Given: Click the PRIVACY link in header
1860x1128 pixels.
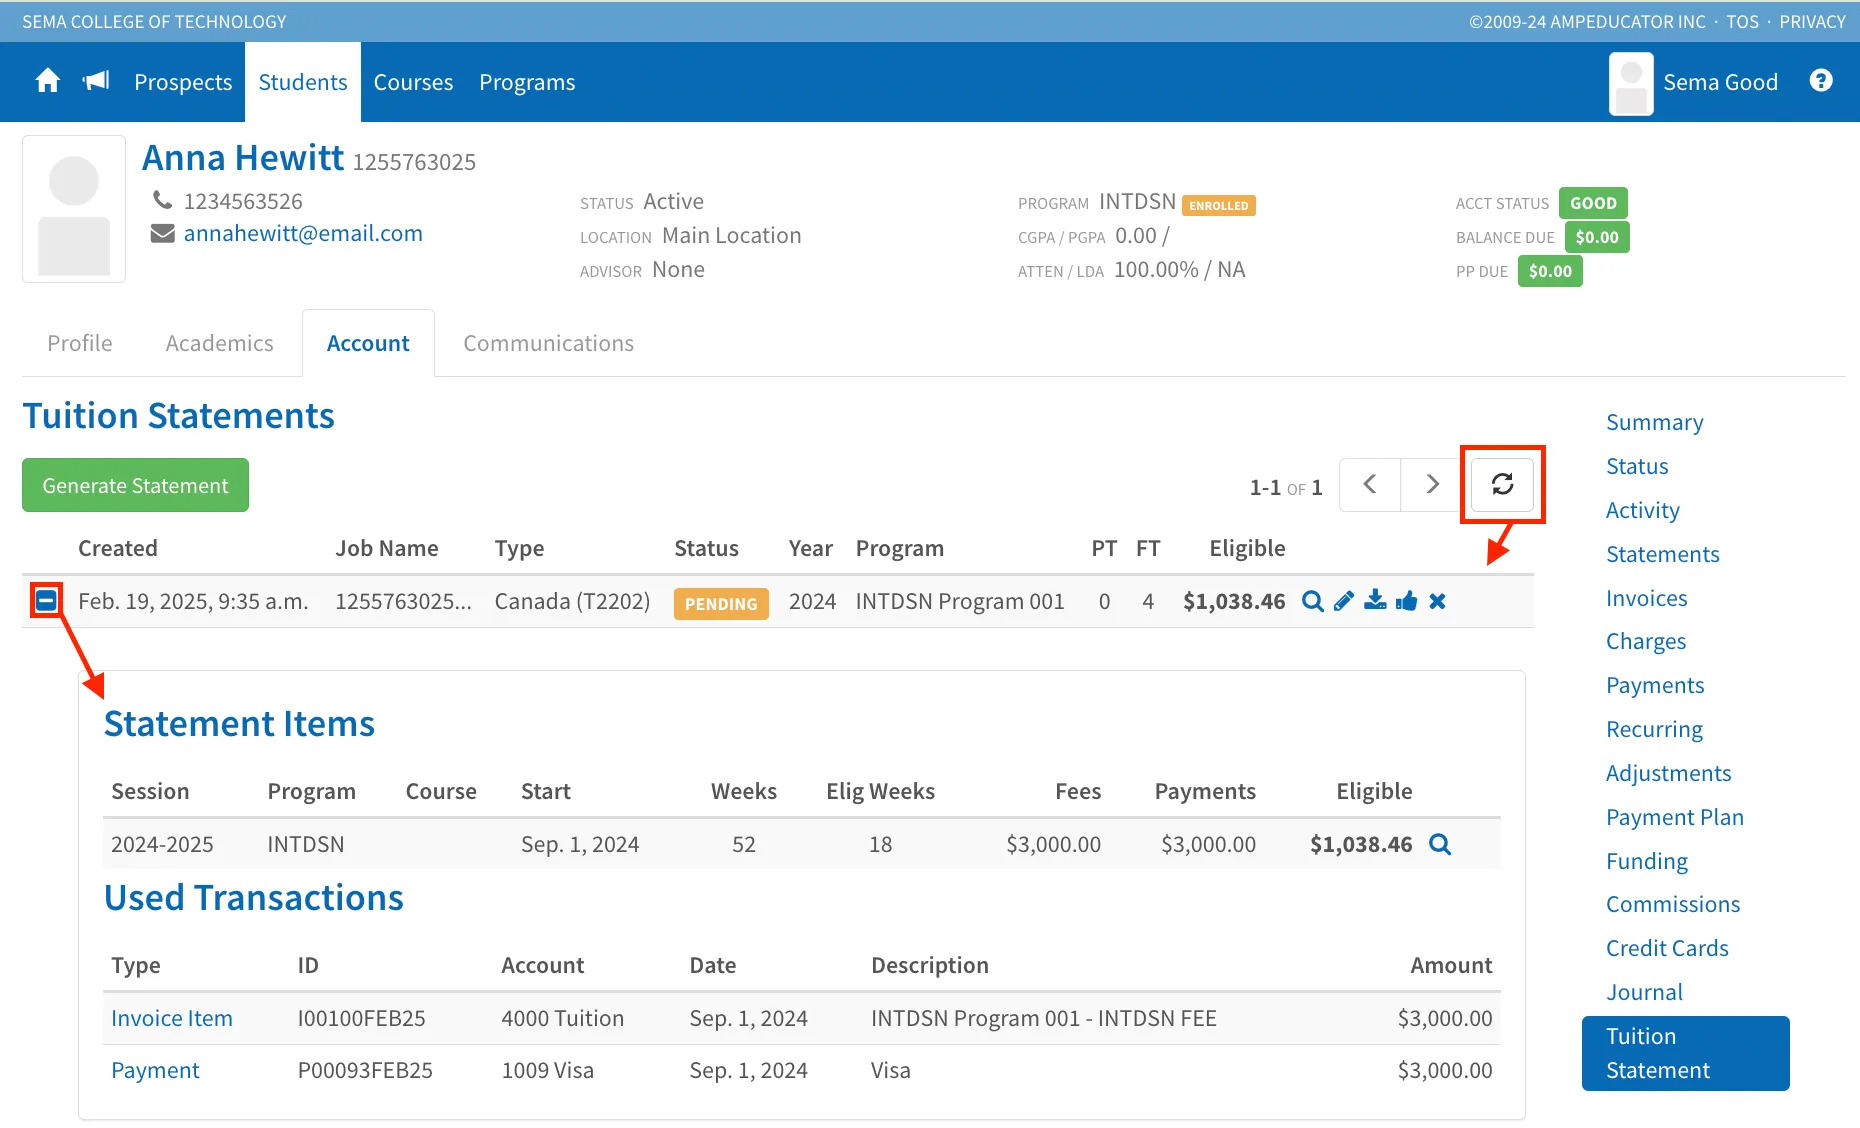Looking at the screenshot, I should point(1812,21).
